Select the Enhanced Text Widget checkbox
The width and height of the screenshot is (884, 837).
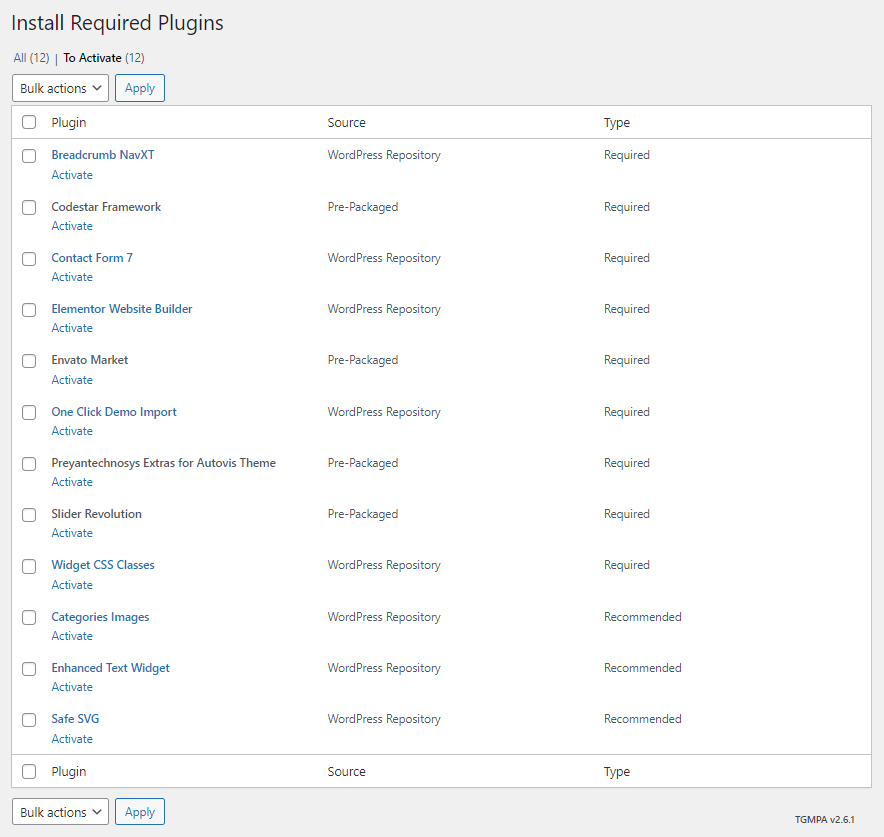[29, 669]
